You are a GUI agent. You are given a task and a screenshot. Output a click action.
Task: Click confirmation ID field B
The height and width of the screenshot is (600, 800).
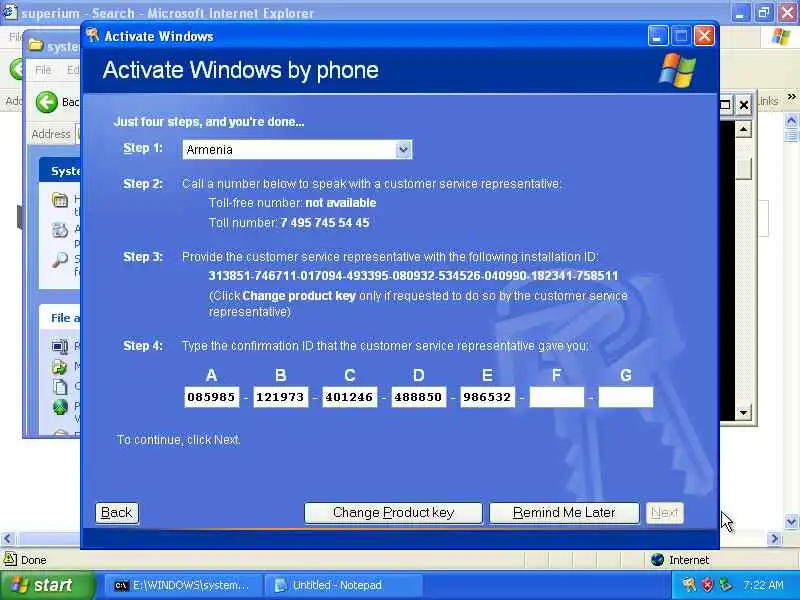281,397
